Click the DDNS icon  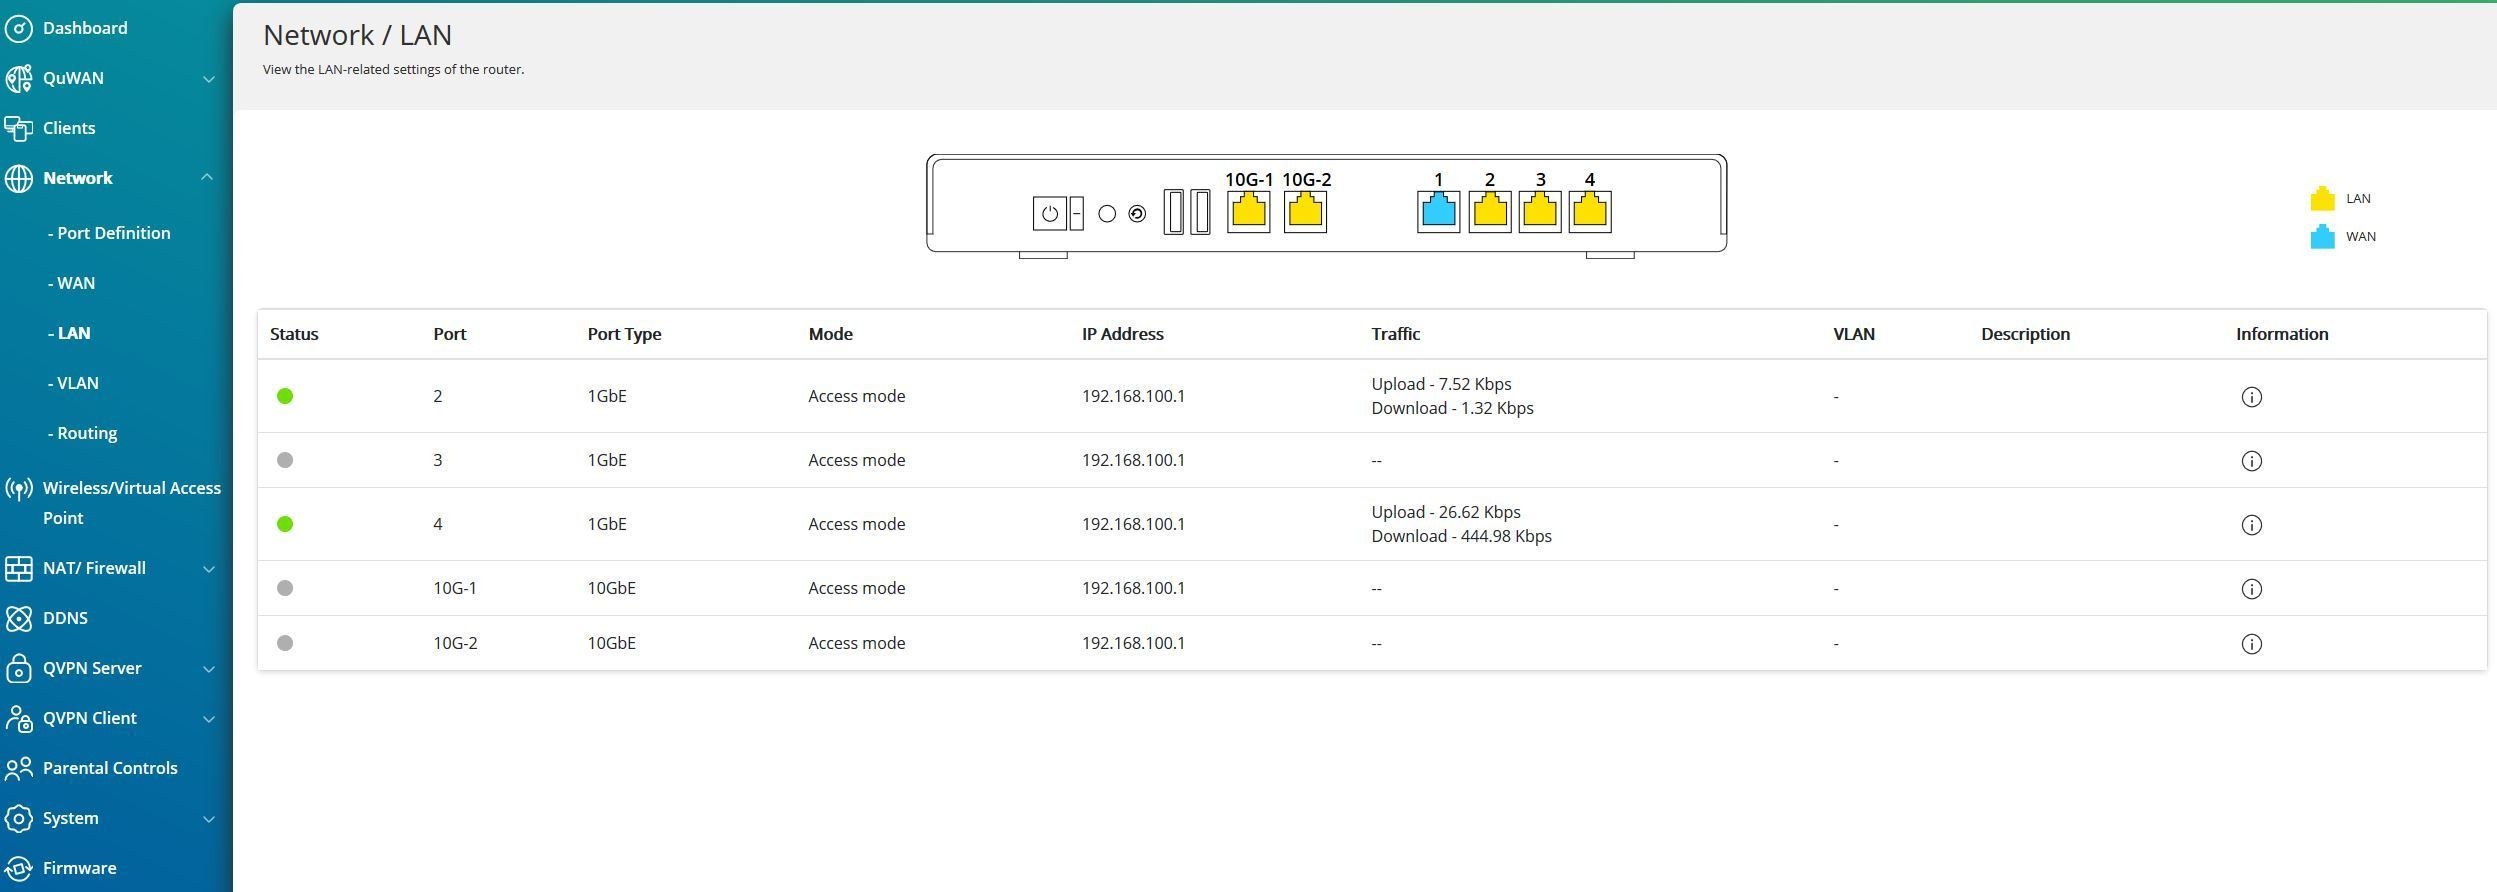(18, 618)
